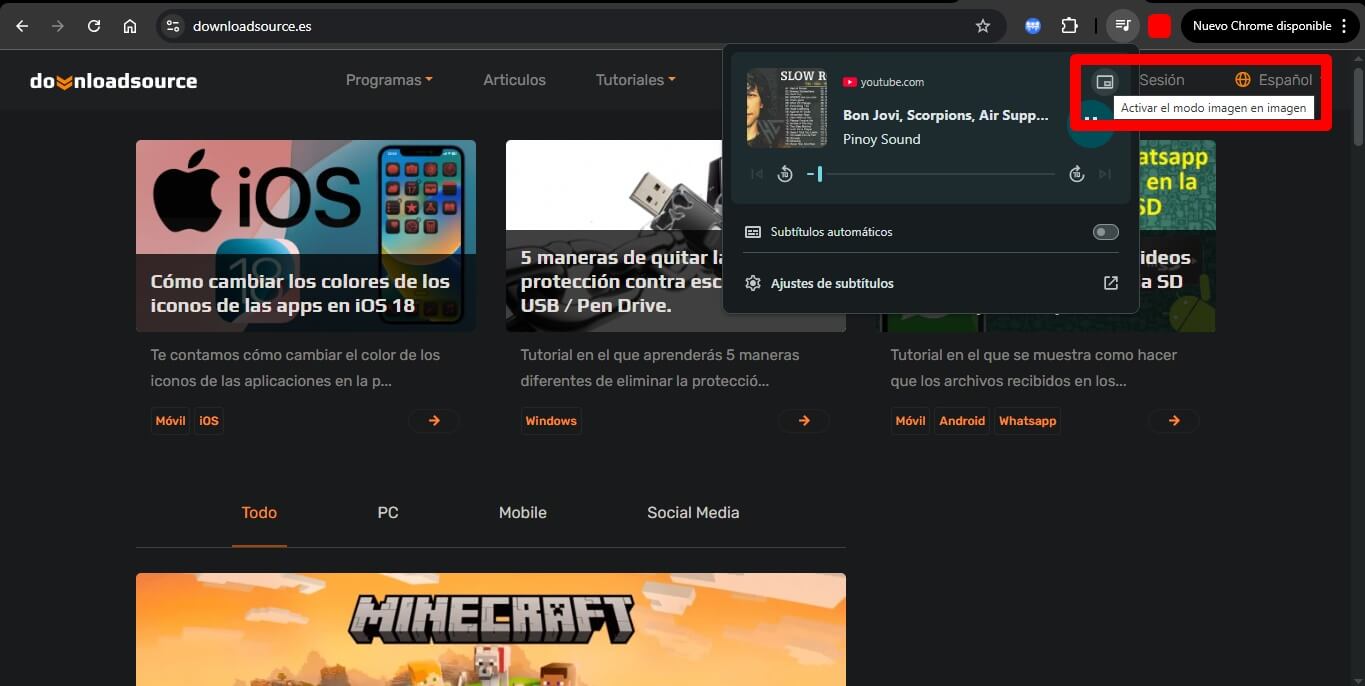Click the Slow Rock album thumbnail

tap(787, 108)
